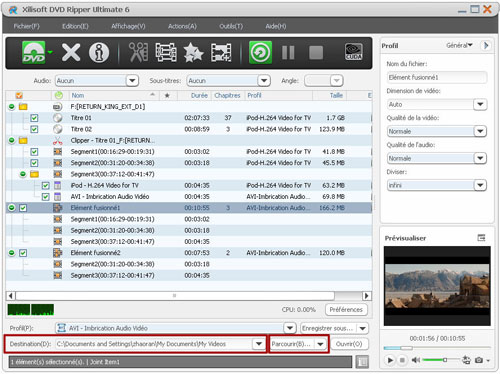
Task: Open the Profil(P) format dropdown
Action: click(x=290, y=328)
